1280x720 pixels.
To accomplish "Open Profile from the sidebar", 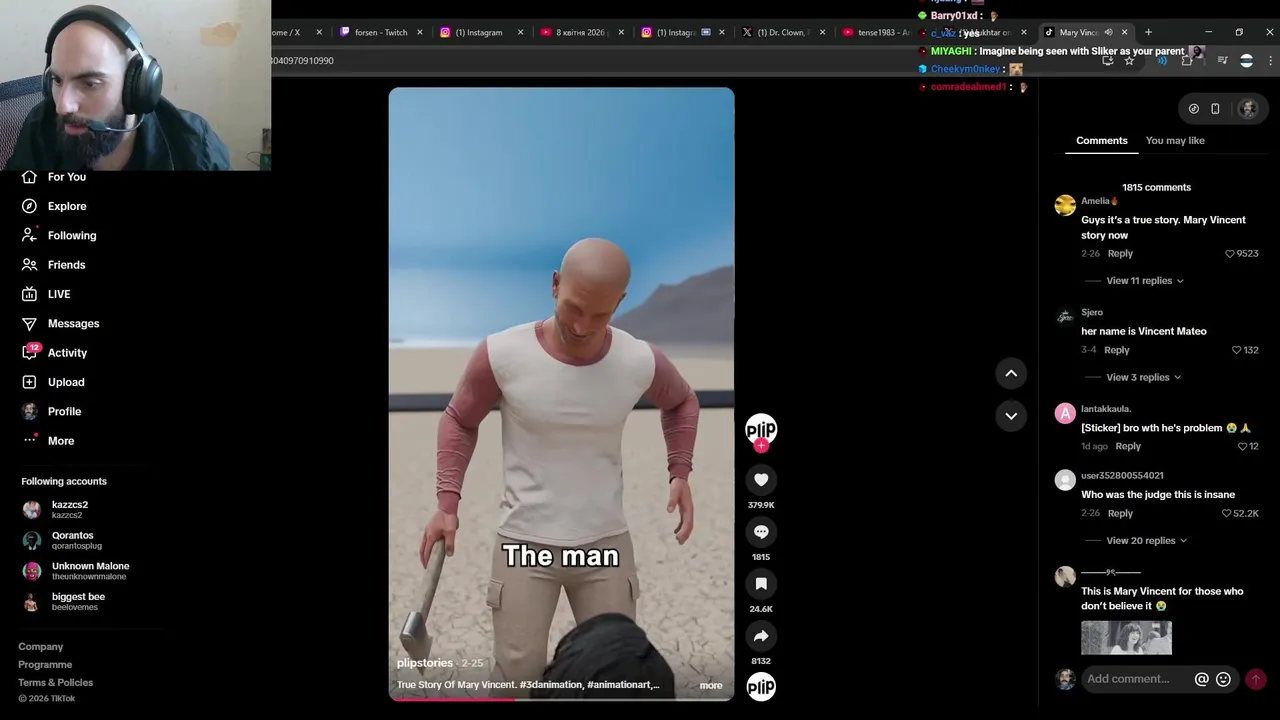I will tap(50, 412).
